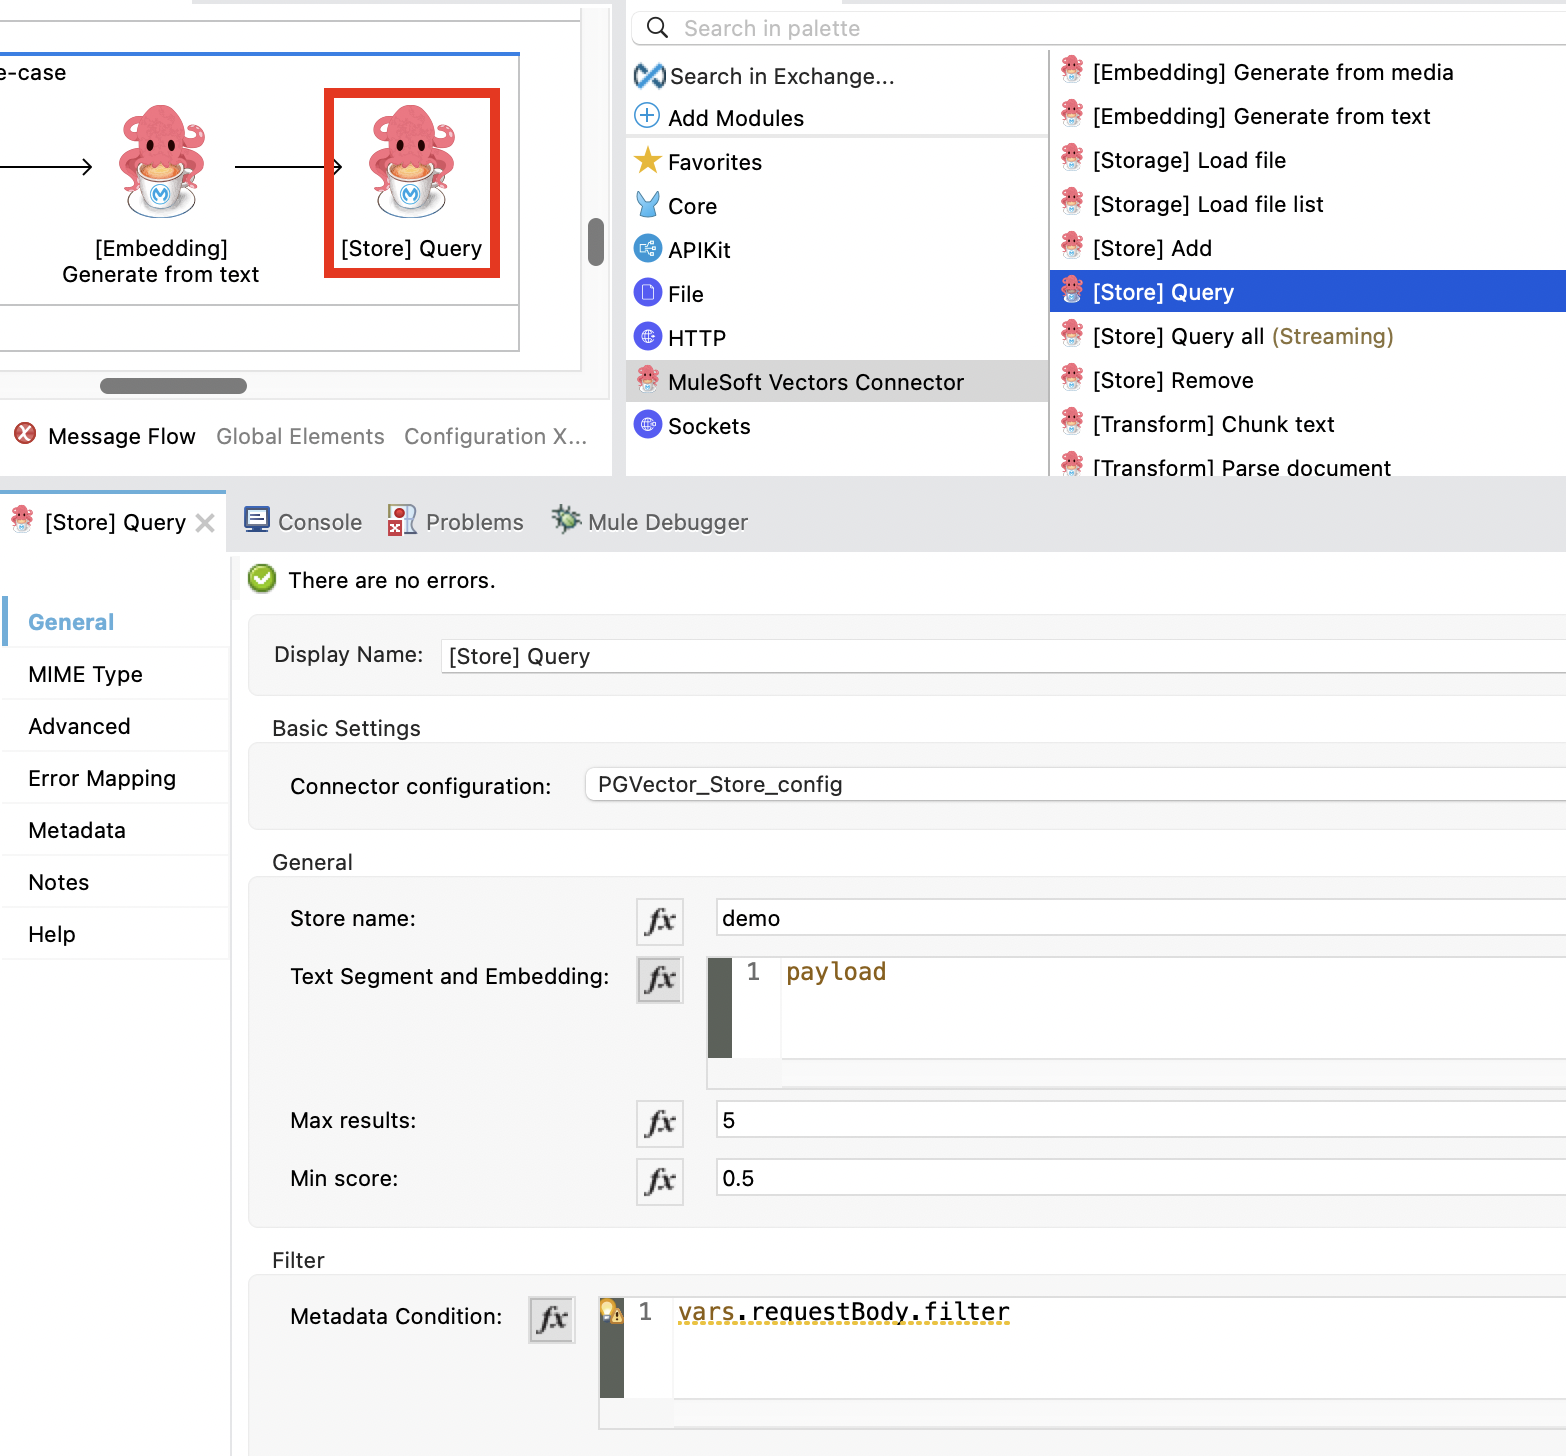Viewport: 1566px width, 1456px height.
Task: Click the Store name input field
Action: pos(1141,919)
